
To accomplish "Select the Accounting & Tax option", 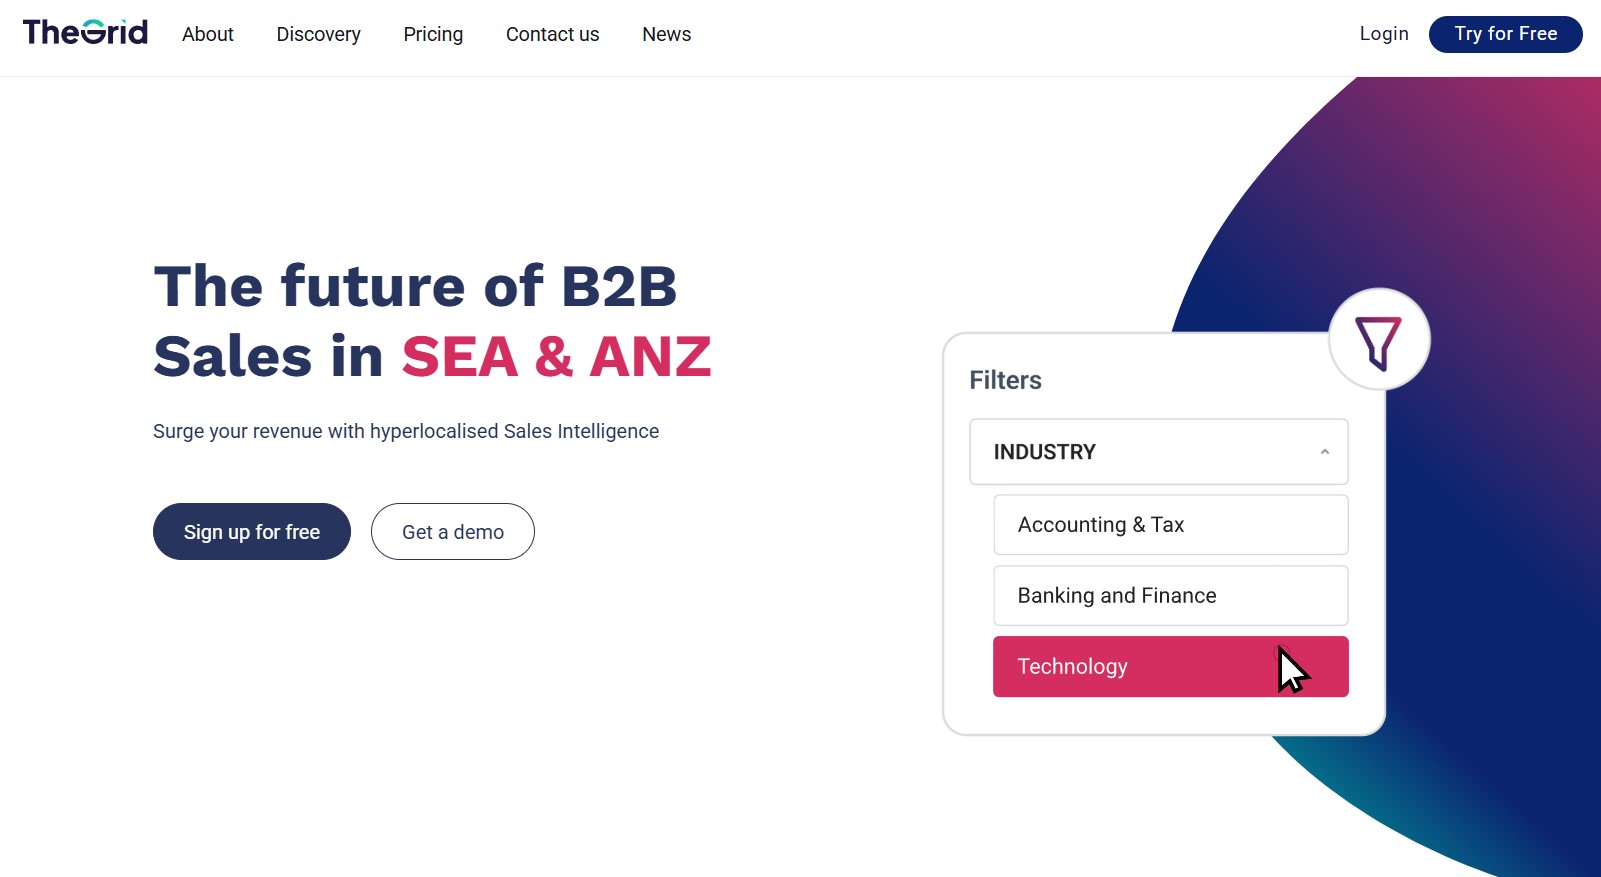I will 1170,525.
